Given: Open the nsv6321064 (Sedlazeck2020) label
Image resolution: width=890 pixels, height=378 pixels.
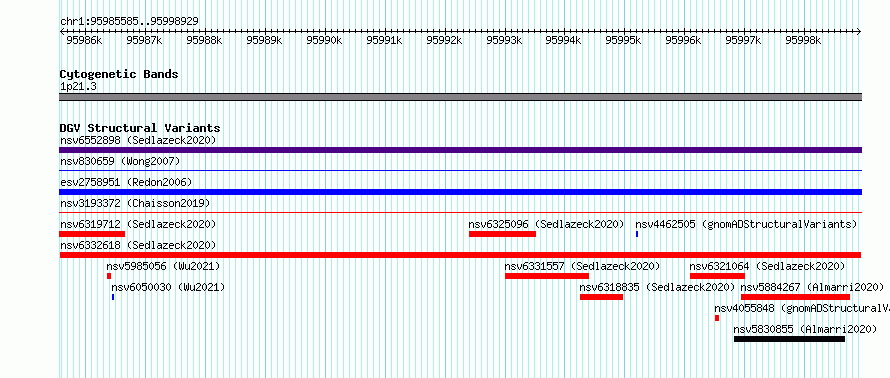Looking at the screenshot, I should [x=767, y=266].
